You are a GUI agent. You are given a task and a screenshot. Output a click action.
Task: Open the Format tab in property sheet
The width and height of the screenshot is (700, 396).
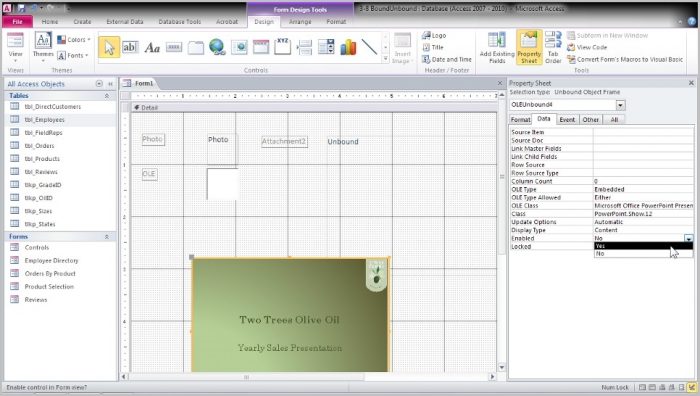(x=521, y=120)
